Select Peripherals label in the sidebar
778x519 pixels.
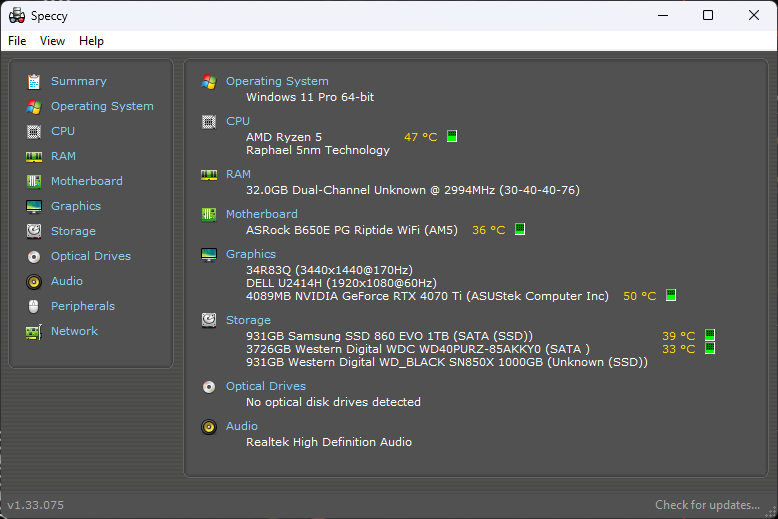click(83, 306)
